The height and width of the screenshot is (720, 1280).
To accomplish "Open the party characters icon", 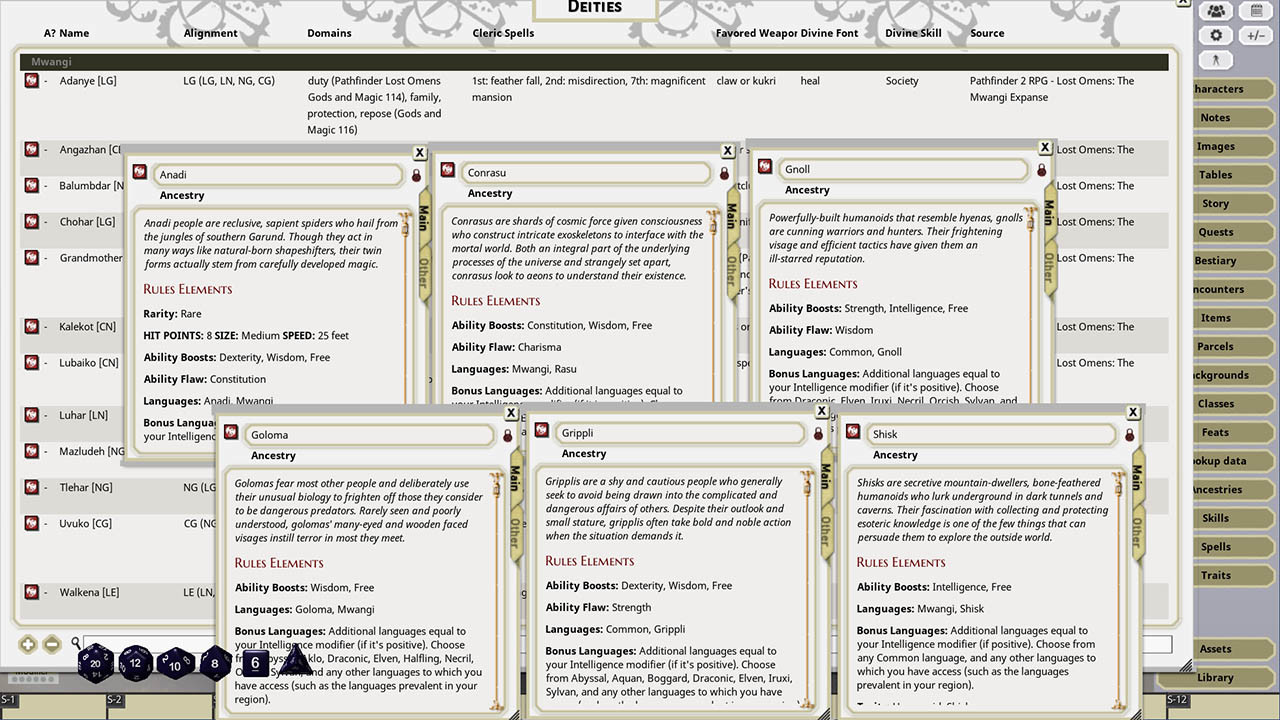I will pyautogui.click(x=1216, y=11).
